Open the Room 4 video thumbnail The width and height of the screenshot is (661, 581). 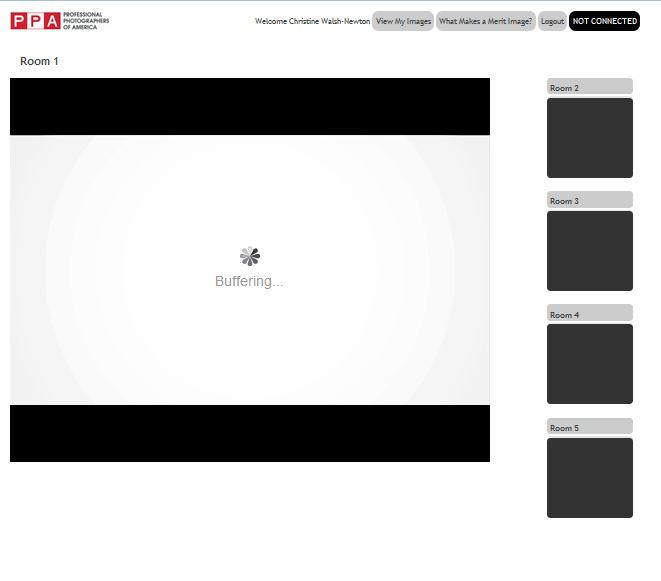589,364
